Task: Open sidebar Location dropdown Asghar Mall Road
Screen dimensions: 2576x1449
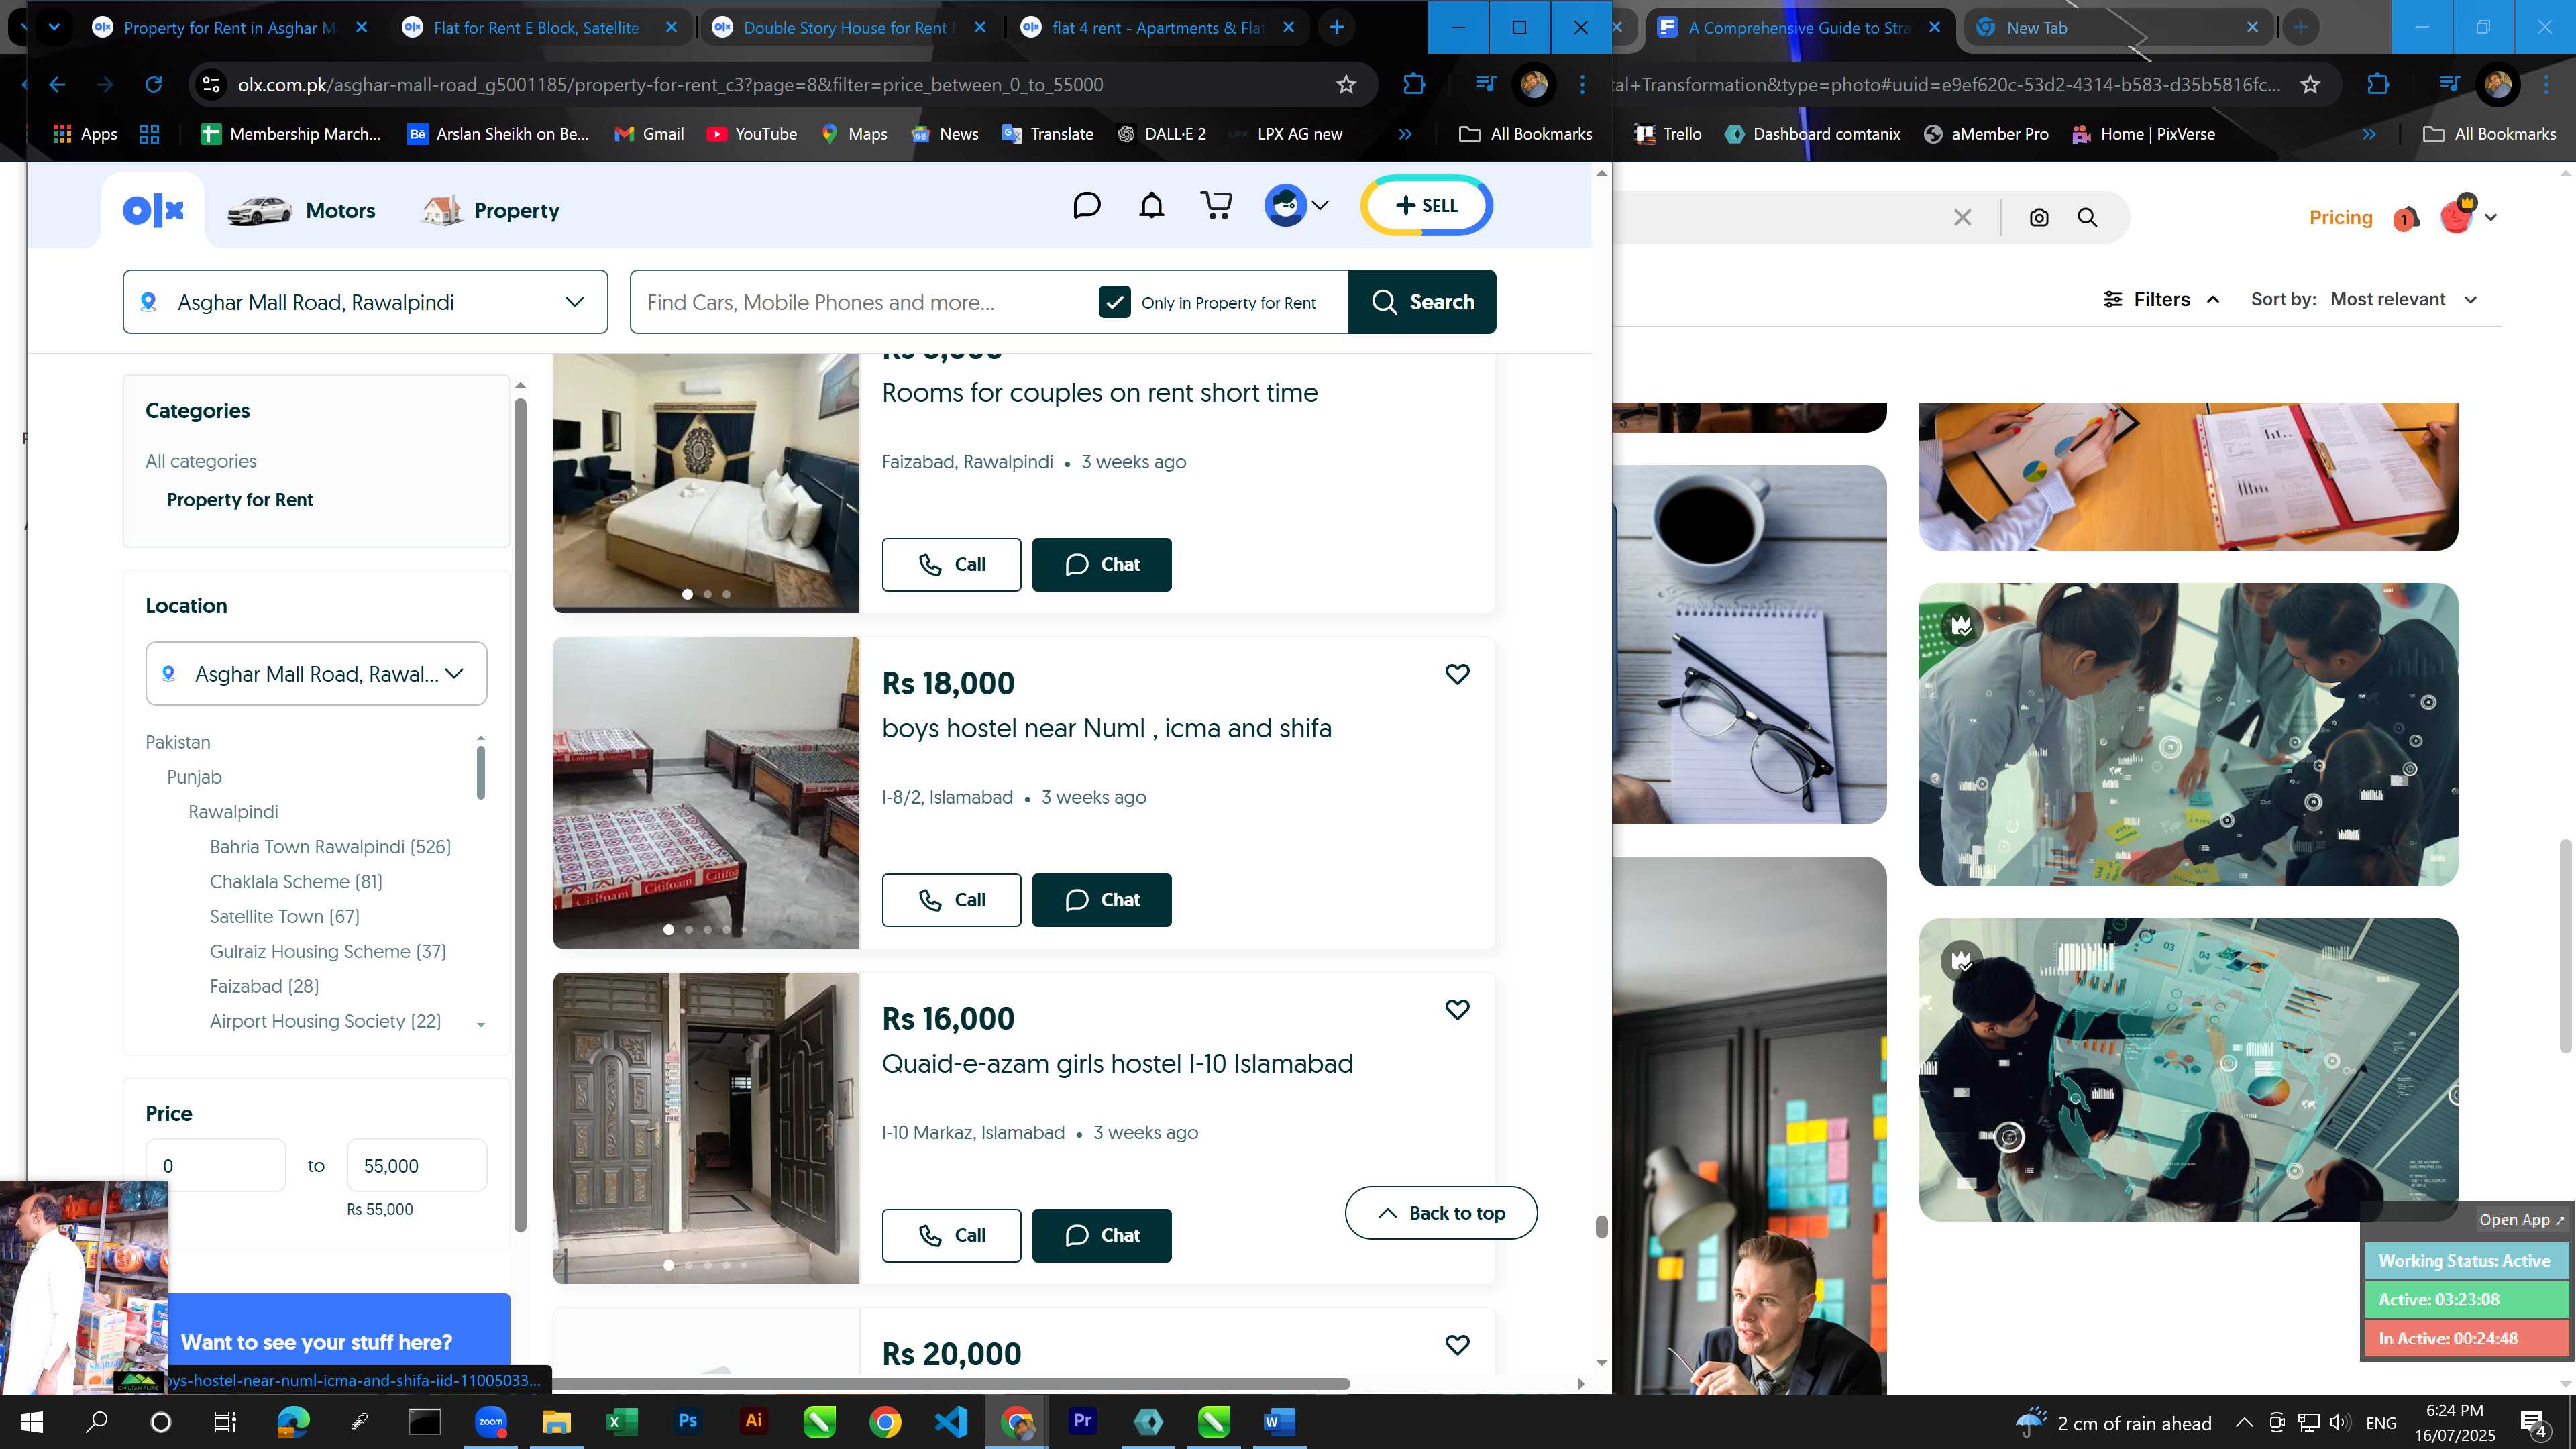Action: click(x=316, y=673)
